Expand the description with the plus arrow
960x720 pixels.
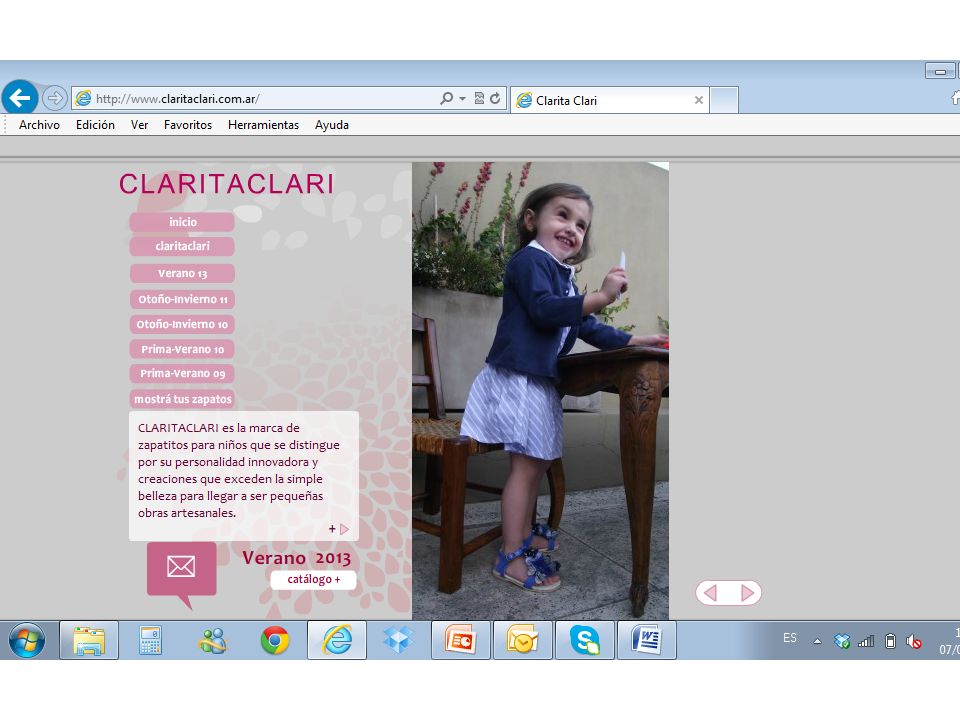[339, 529]
